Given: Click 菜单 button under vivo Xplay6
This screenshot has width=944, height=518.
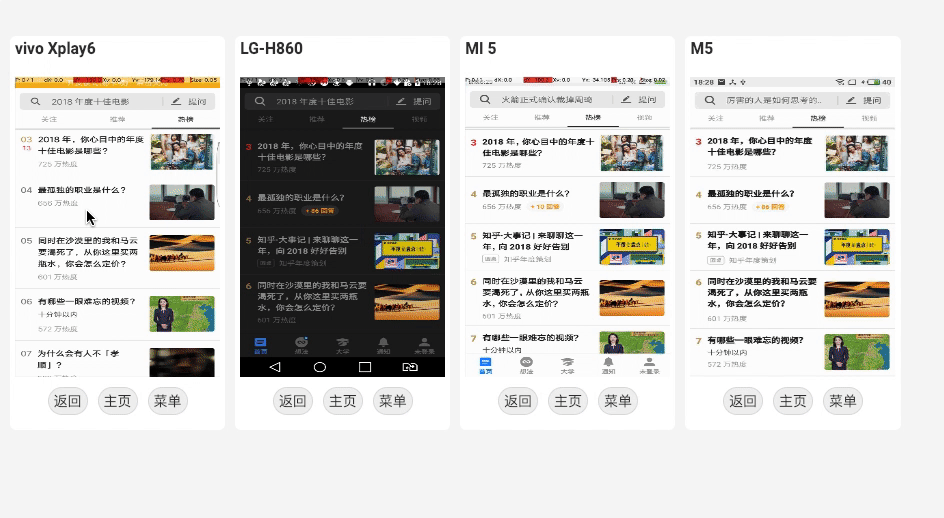Looking at the screenshot, I should point(167,401).
